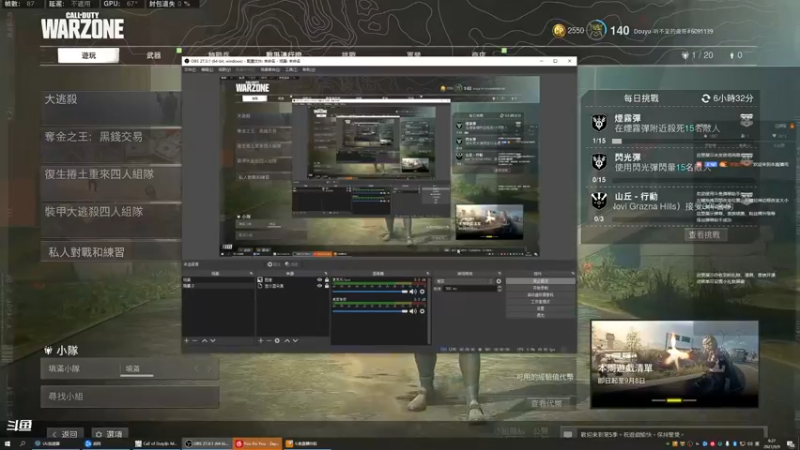Select the 遊玩 tab in Warzone
The width and height of the screenshot is (800, 450).
[x=88, y=55]
